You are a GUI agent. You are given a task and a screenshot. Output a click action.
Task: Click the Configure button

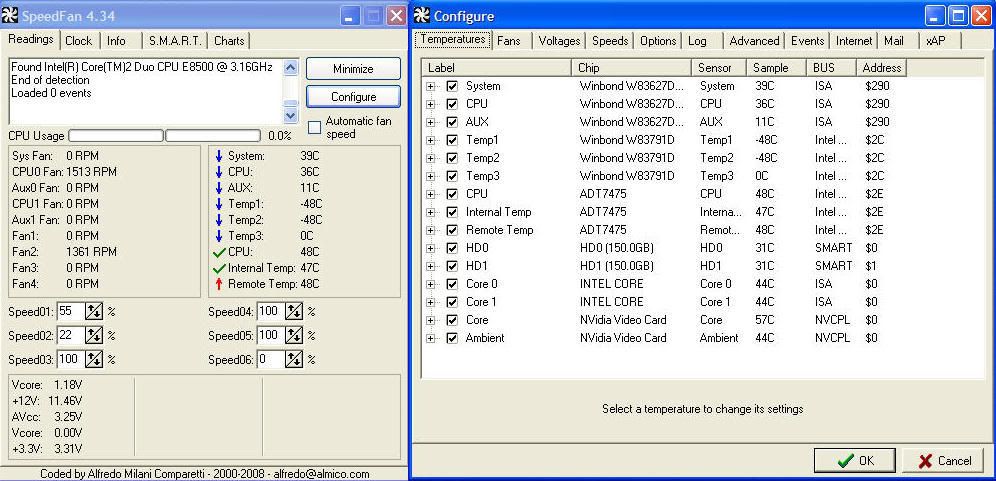coord(353,97)
